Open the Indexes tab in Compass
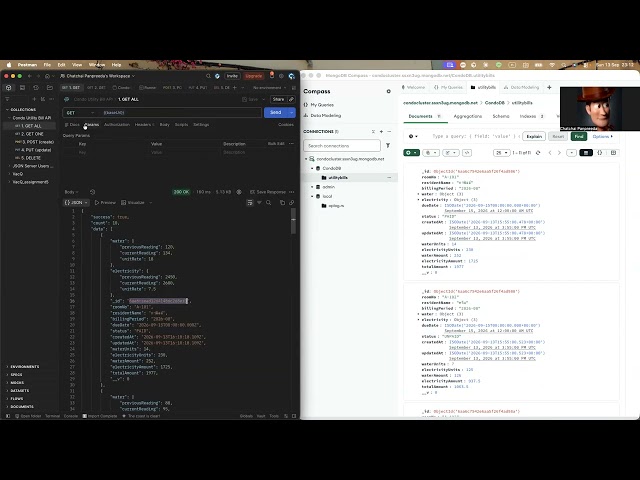The height and width of the screenshot is (480, 640). 531,116
